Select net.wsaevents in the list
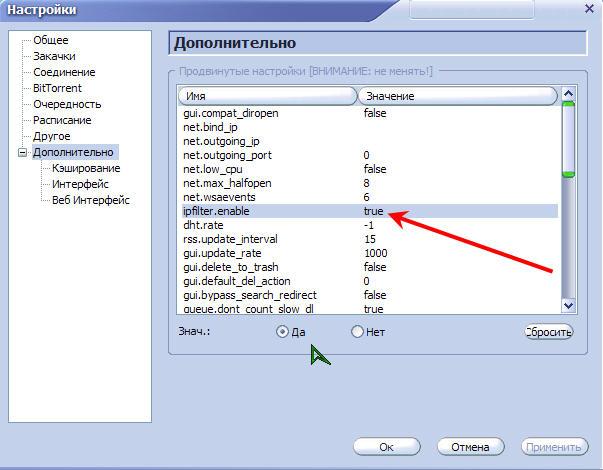The height and width of the screenshot is (470, 603). click(370, 197)
